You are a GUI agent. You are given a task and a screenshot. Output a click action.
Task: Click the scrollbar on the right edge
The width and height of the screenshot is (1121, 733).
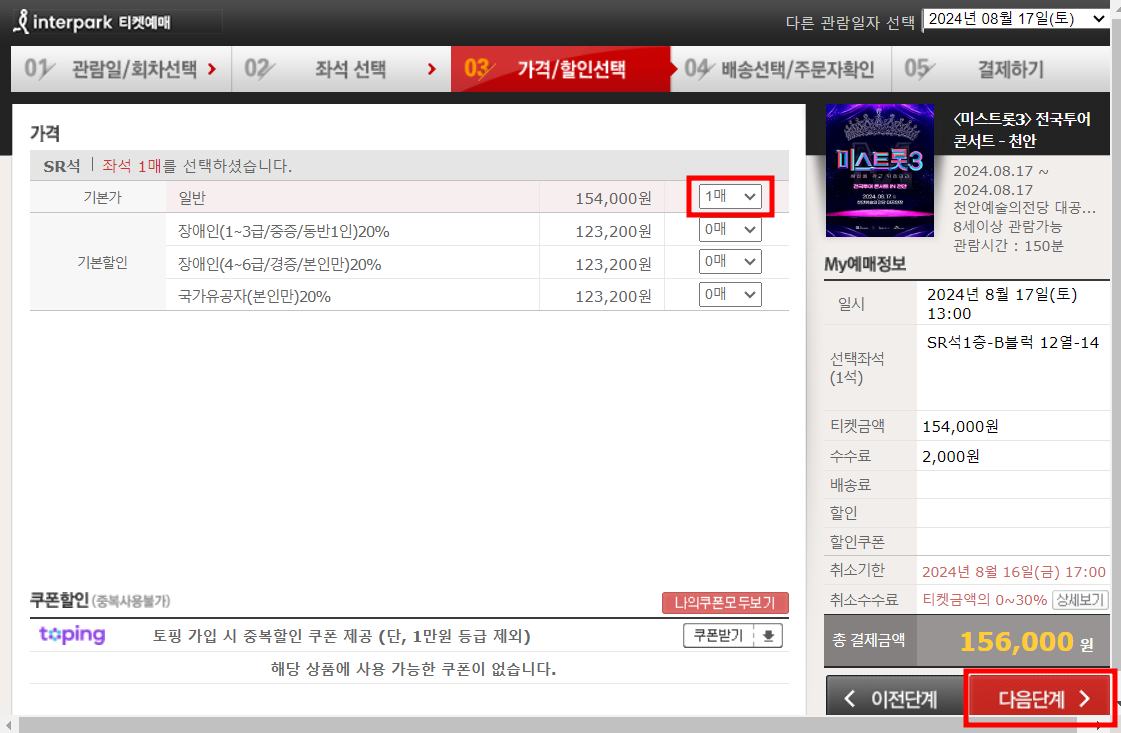[1114, 400]
